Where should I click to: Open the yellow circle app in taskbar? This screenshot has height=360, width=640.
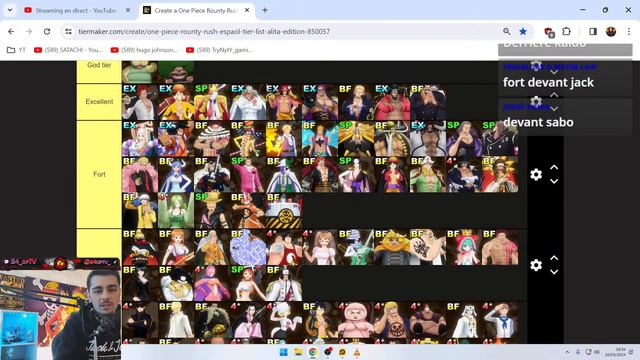point(342,352)
